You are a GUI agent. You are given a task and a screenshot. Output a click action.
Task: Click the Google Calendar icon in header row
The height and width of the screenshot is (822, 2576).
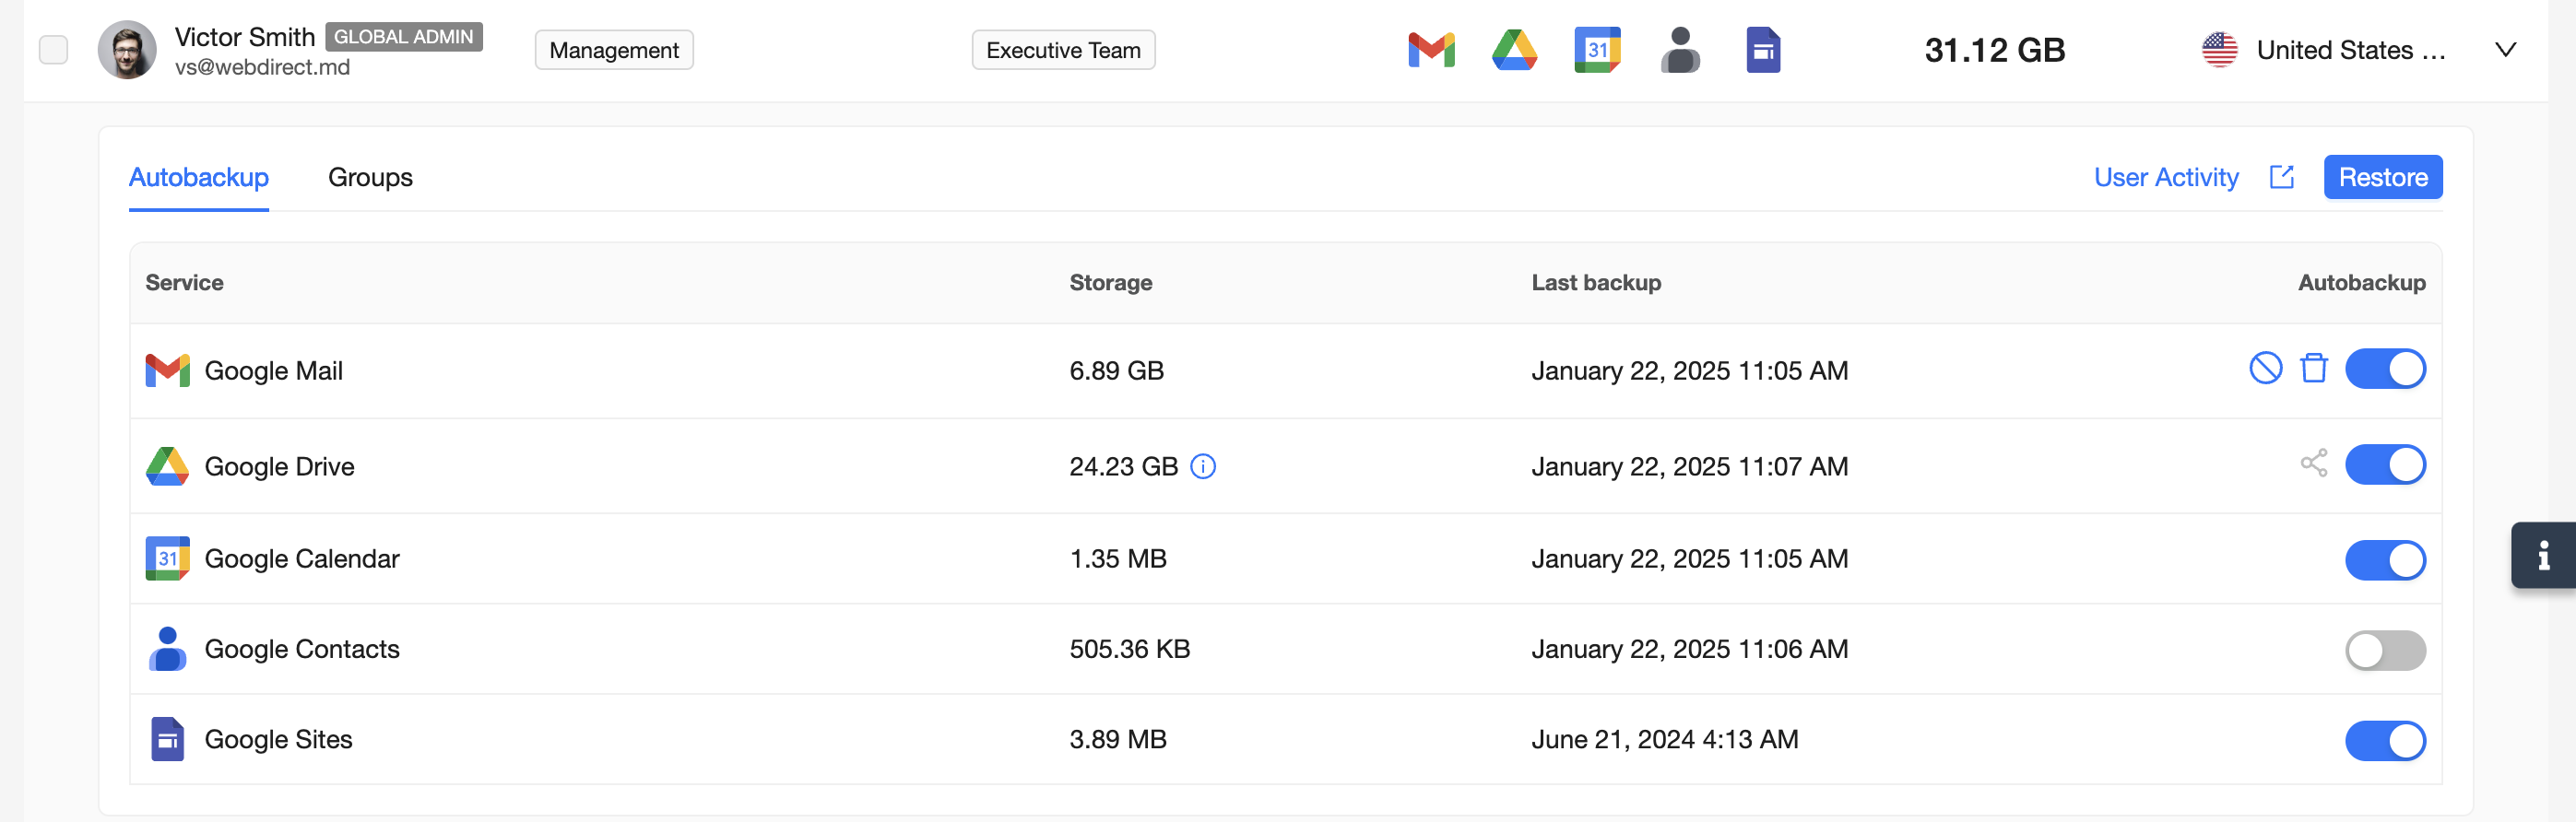1597,50
